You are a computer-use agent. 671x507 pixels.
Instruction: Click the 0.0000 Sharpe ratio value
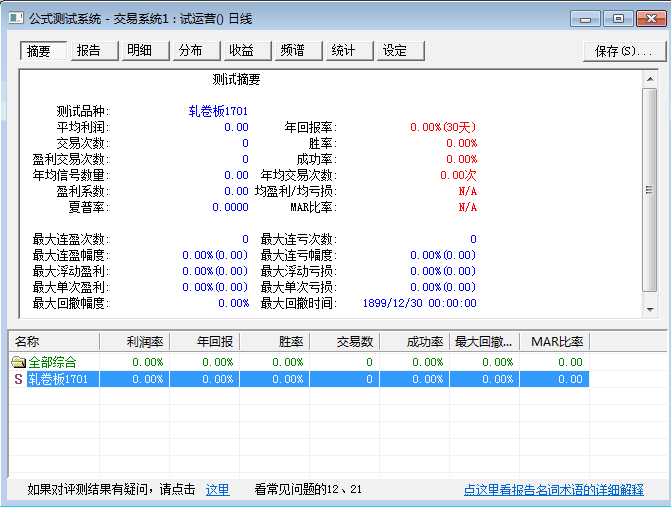(230, 207)
